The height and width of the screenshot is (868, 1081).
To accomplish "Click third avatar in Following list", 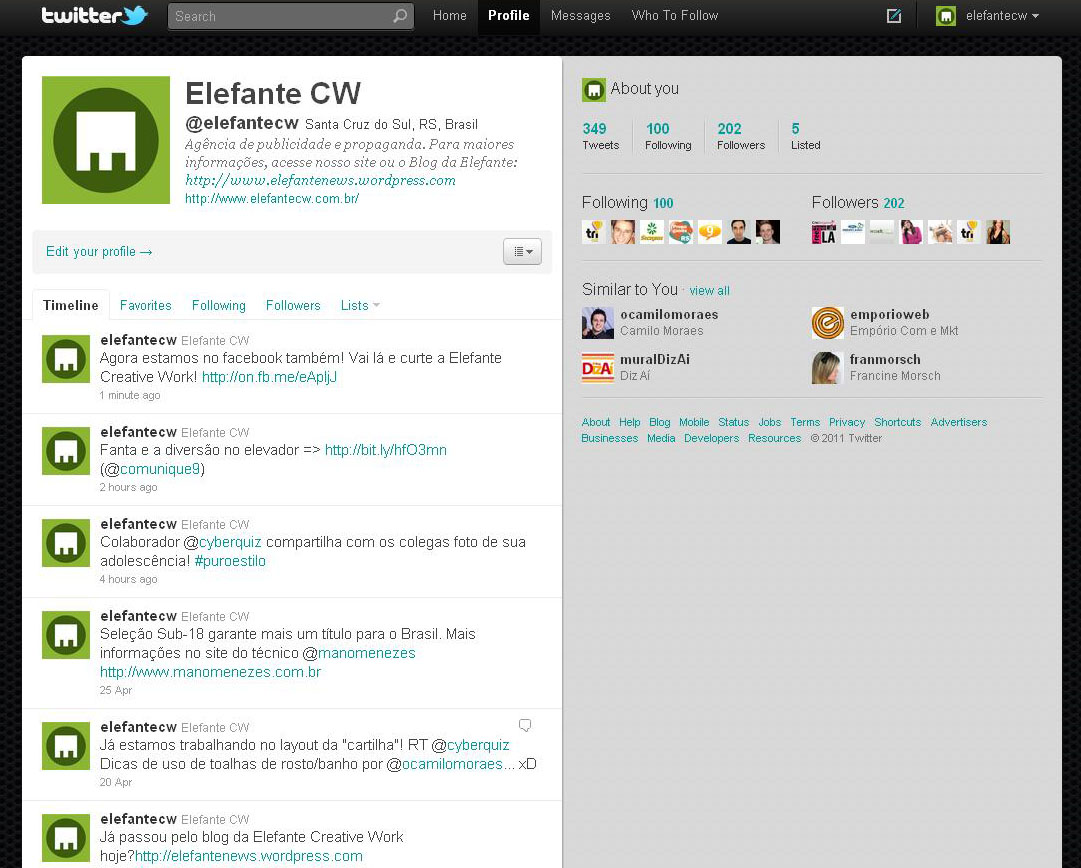I will coord(651,232).
